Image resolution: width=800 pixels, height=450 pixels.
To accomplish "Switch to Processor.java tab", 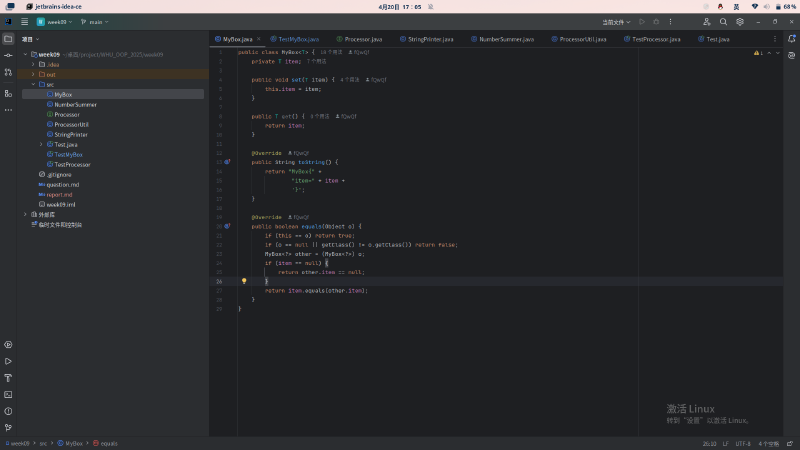I will pos(359,39).
